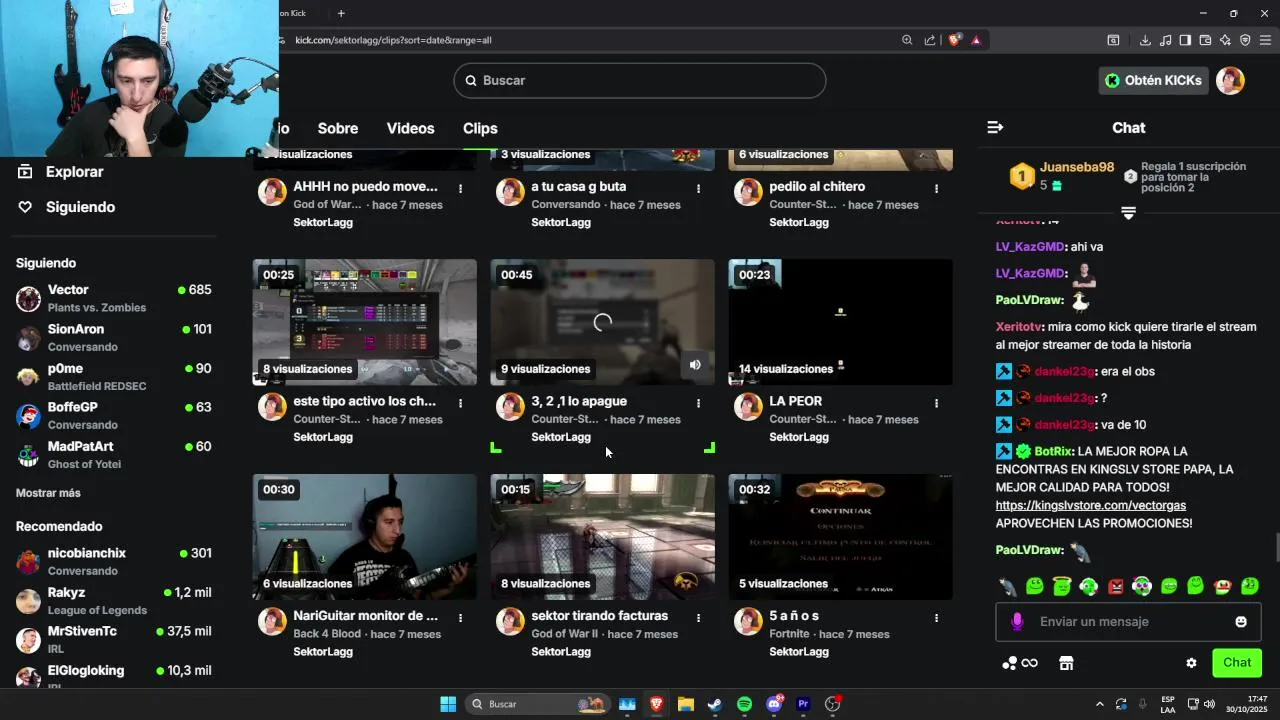
Task: Open options menu for 'sektor tirando facturas' clip
Action: click(698, 618)
